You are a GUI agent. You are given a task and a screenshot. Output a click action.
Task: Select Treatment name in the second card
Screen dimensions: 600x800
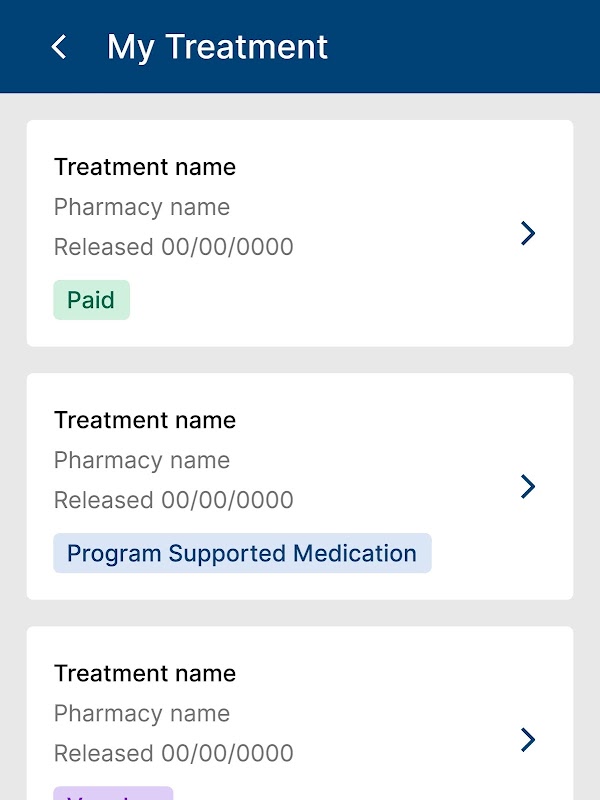pyautogui.click(x=145, y=420)
